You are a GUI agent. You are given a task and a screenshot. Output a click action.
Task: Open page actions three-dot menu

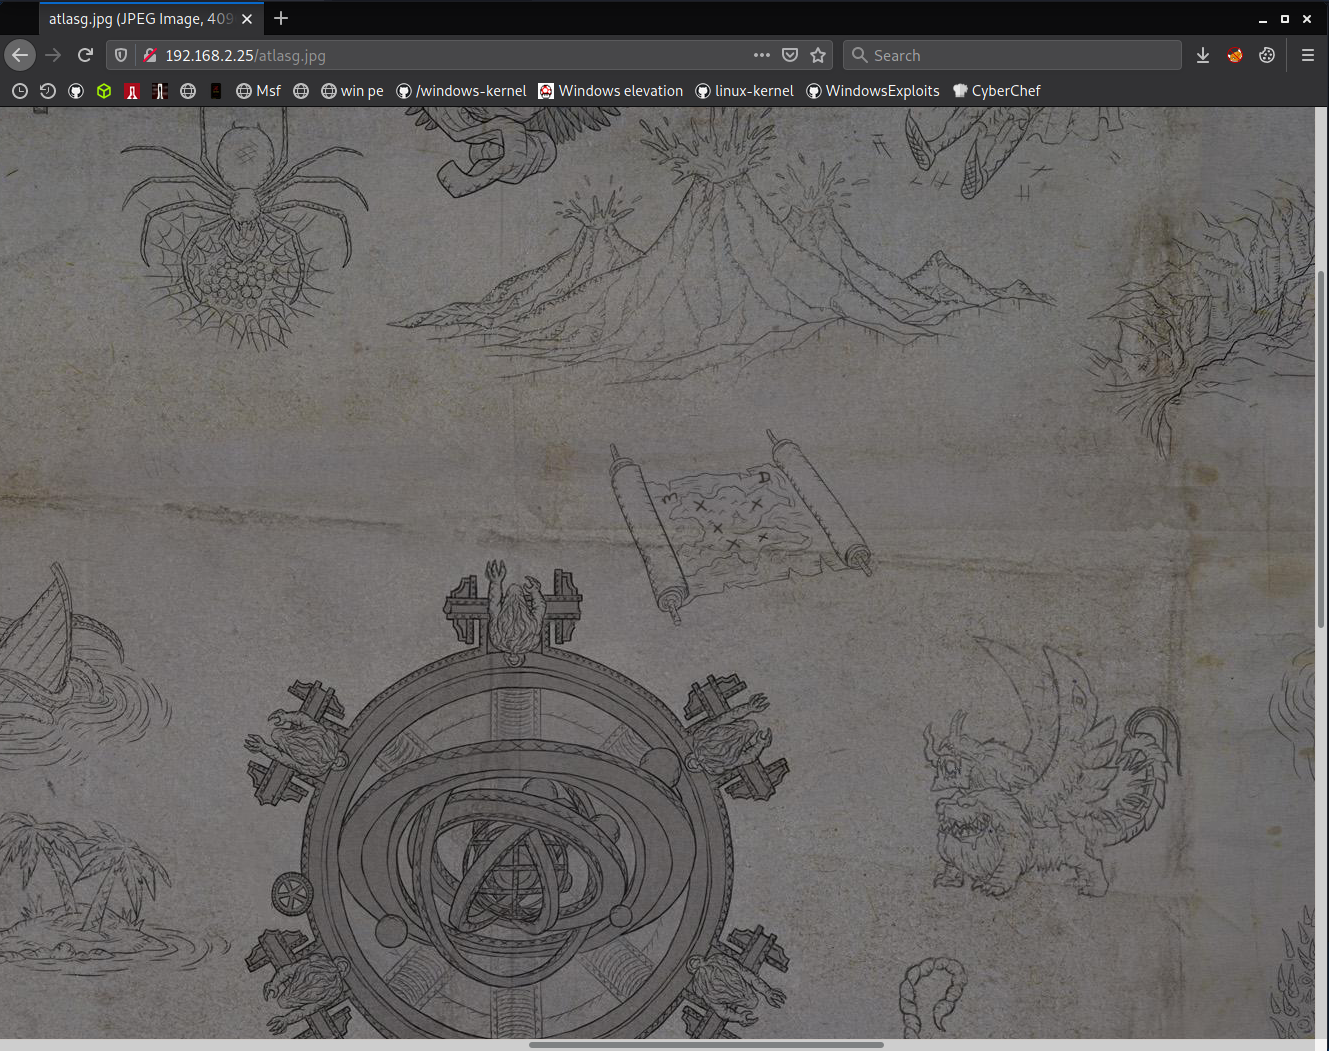pos(762,55)
